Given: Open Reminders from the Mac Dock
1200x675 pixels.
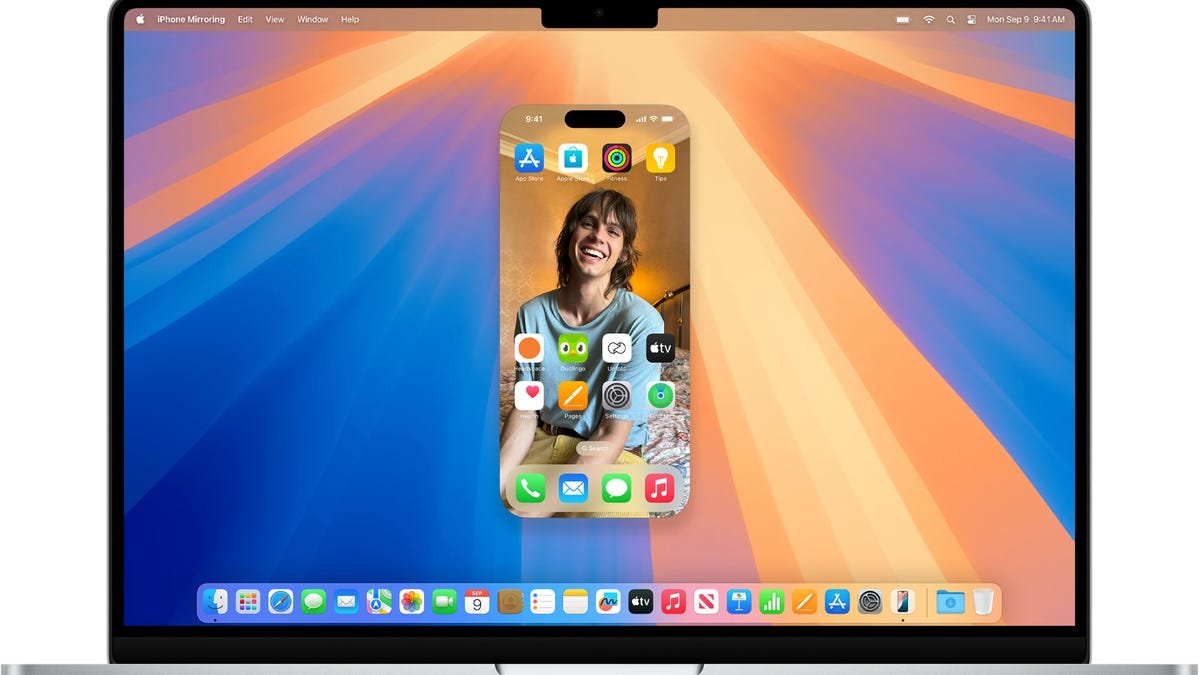Looking at the screenshot, I should [x=543, y=601].
